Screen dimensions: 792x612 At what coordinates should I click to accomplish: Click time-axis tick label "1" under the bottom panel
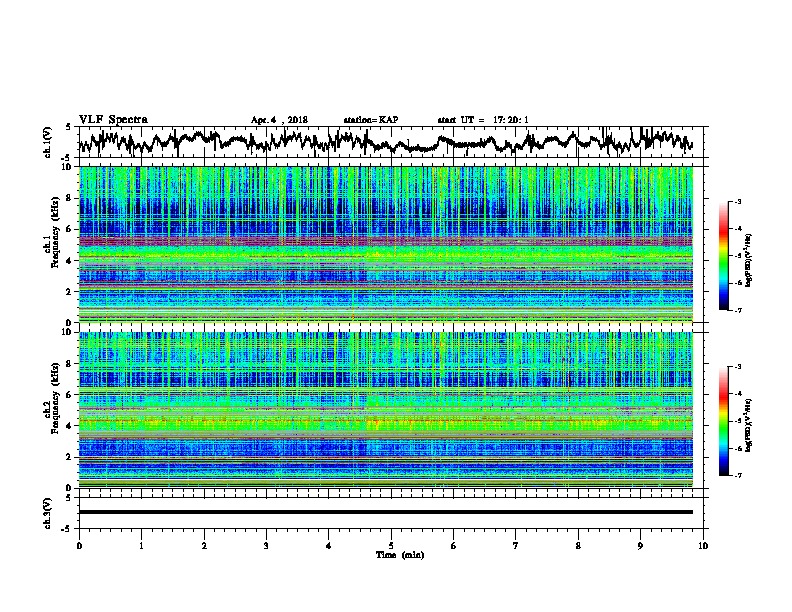pos(141,546)
